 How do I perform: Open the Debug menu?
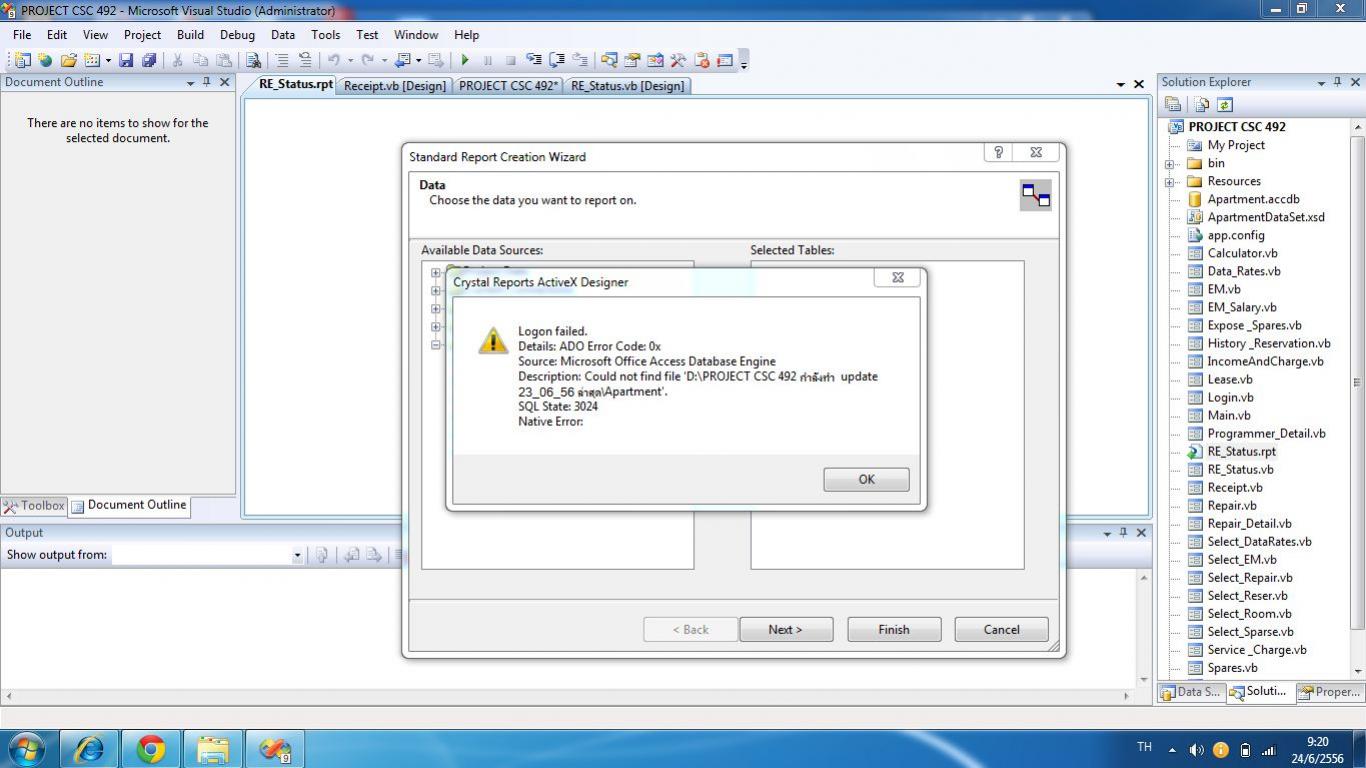pyautogui.click(x=237, y=34)
